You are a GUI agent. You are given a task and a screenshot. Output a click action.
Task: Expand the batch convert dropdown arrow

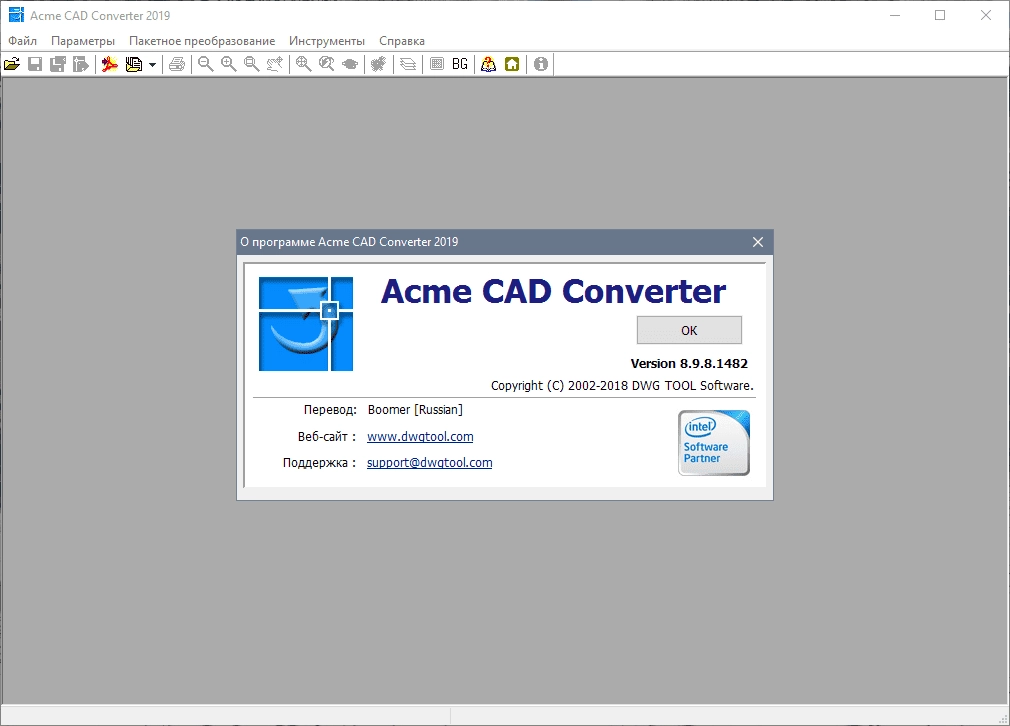(x=152, y=64)
